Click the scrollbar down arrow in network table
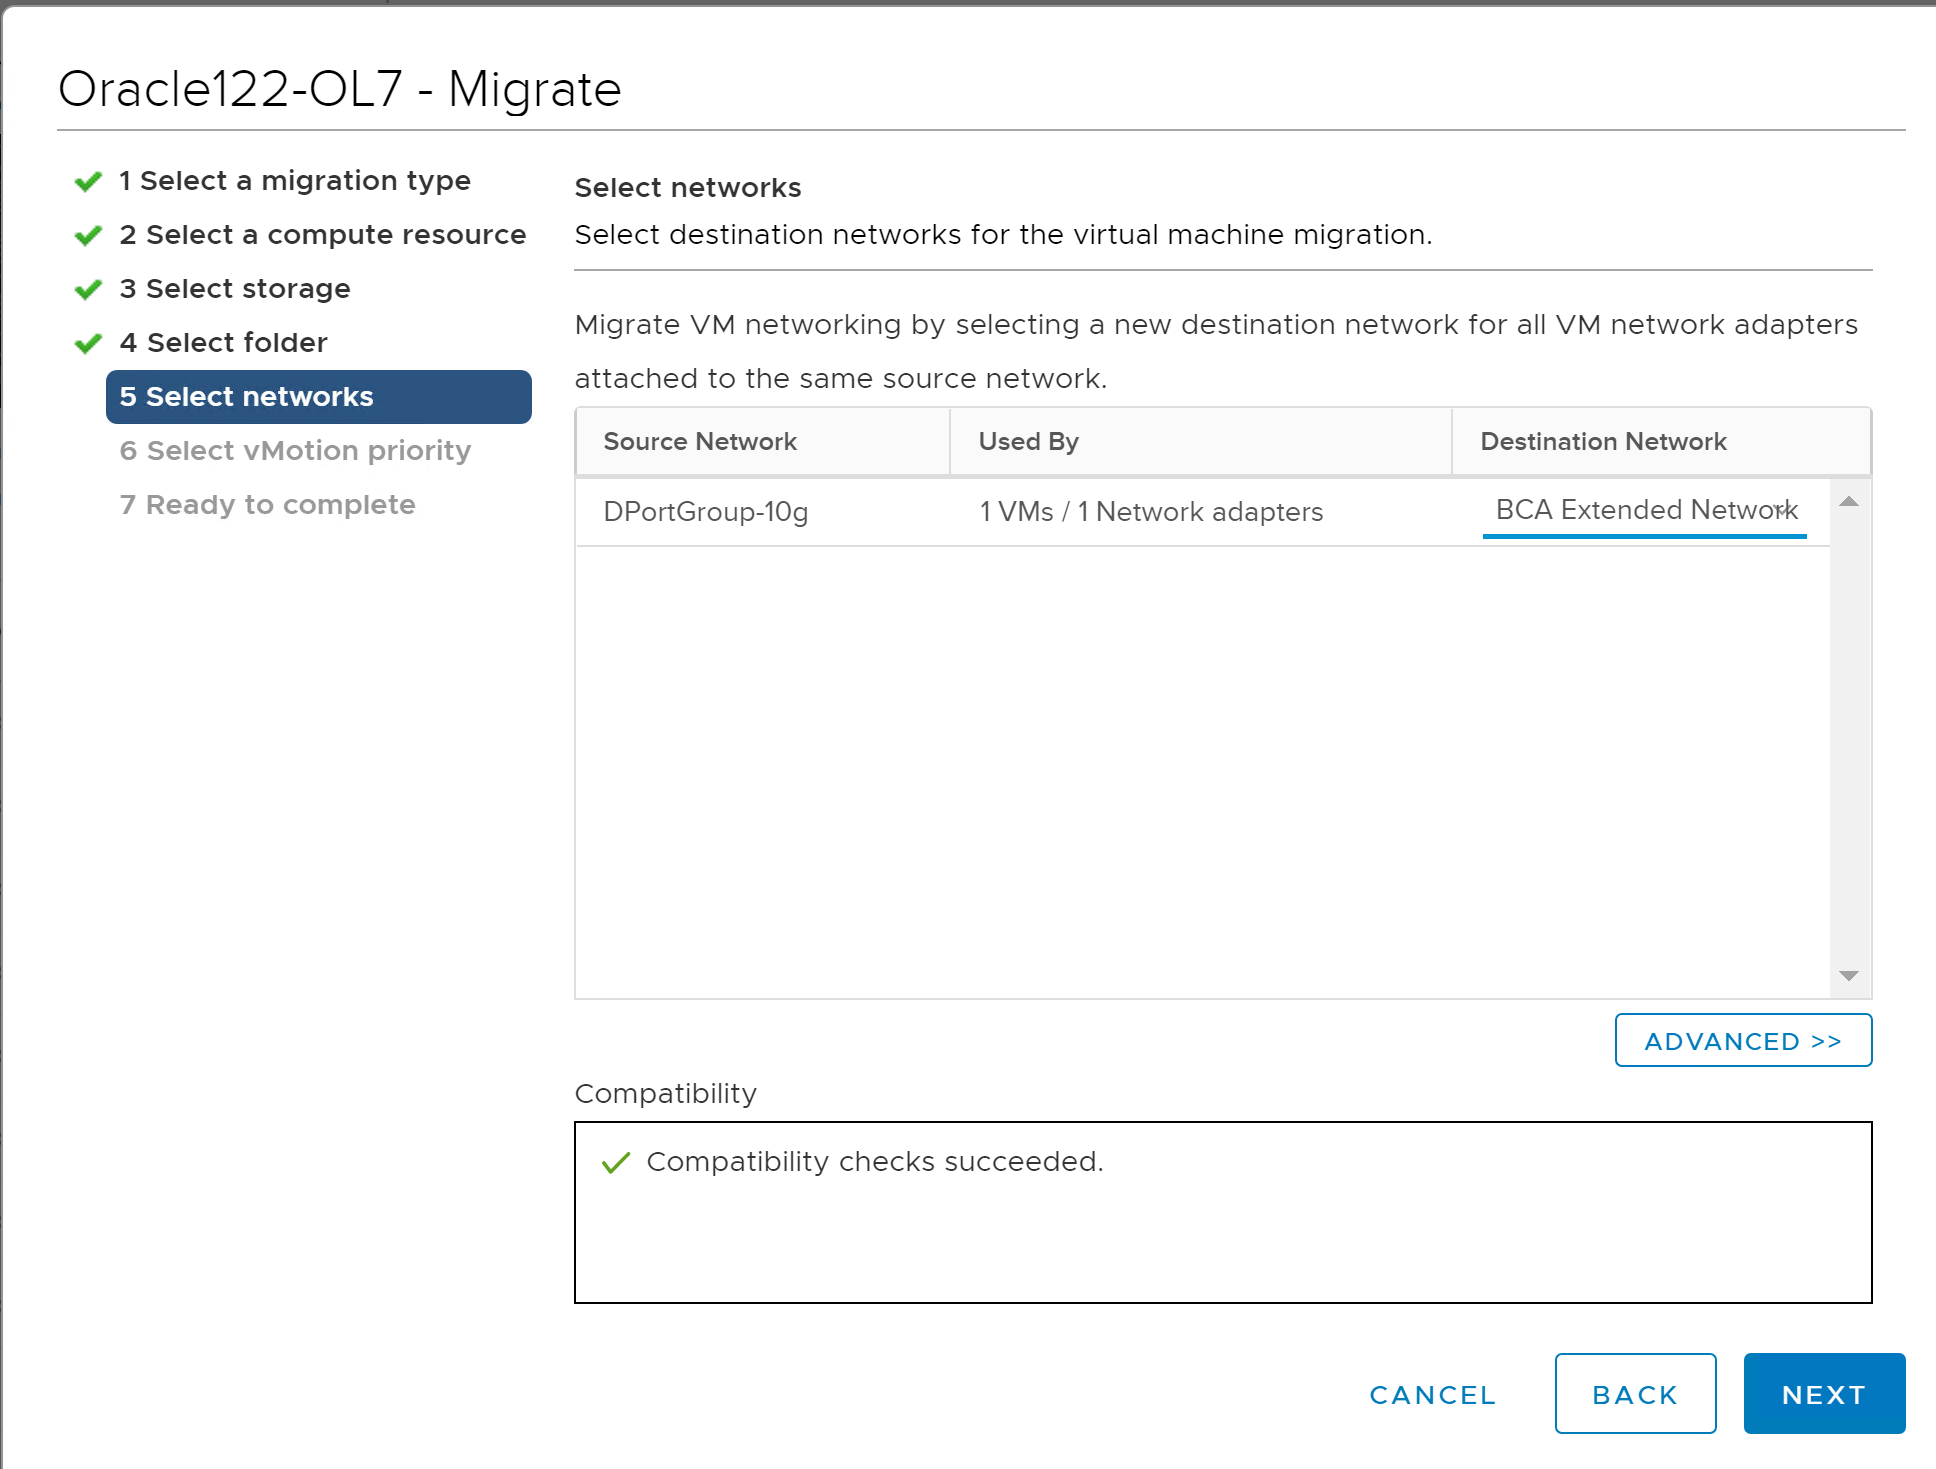The image size is (1936, 1469). tap(1848, 975)
